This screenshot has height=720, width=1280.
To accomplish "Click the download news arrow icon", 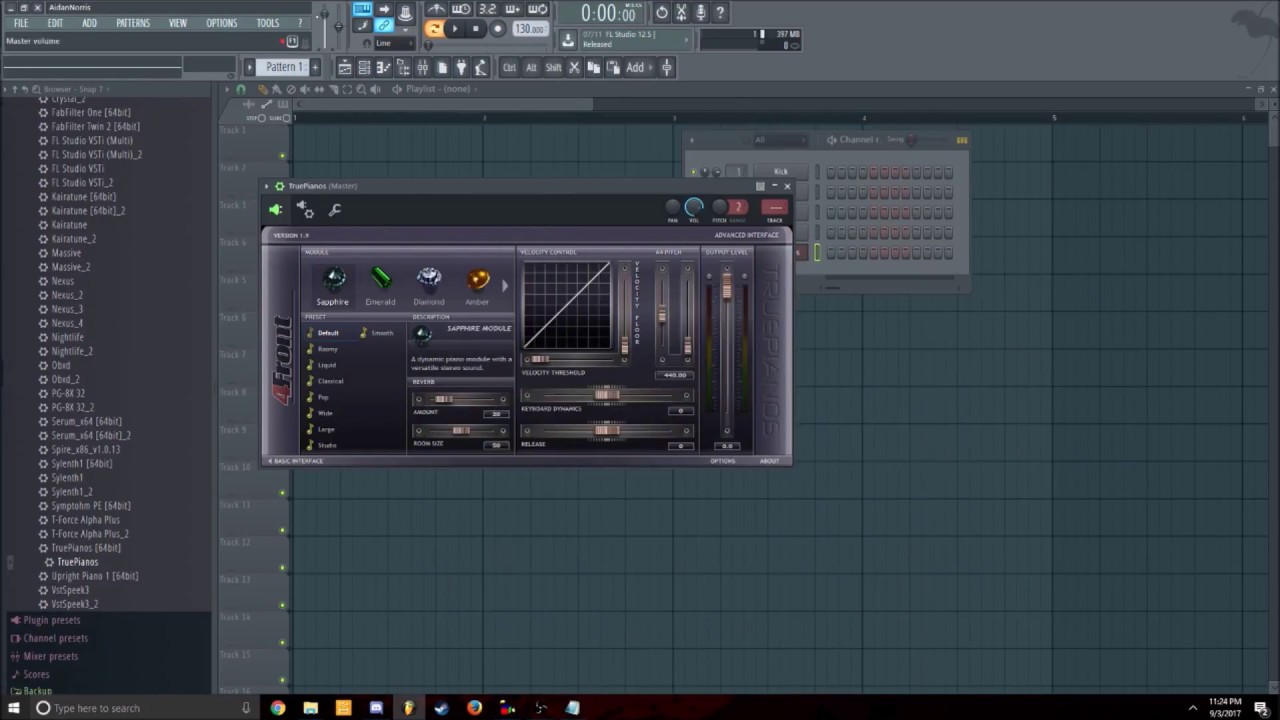I will pos(568,40).
